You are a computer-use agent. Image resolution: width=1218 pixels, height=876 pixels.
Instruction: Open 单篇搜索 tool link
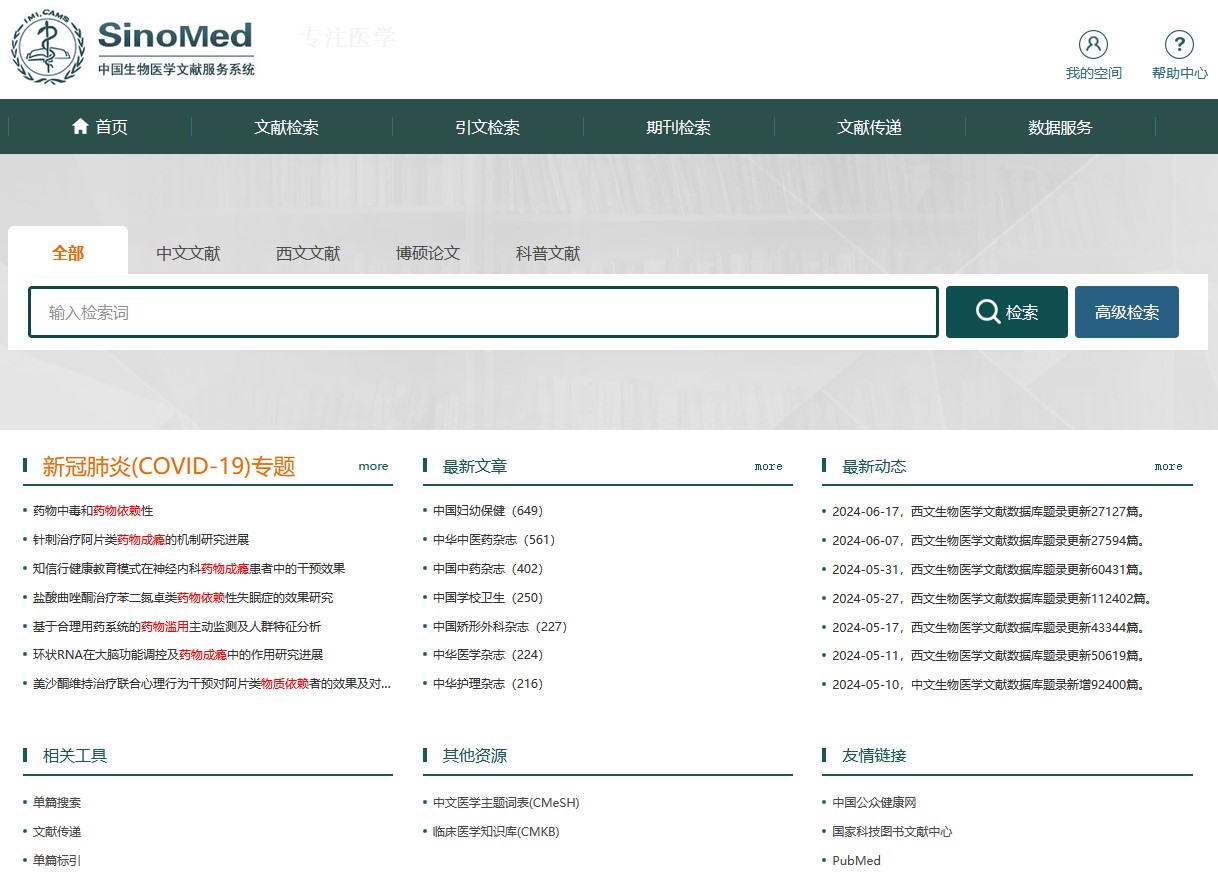click(x=57, y=802)
